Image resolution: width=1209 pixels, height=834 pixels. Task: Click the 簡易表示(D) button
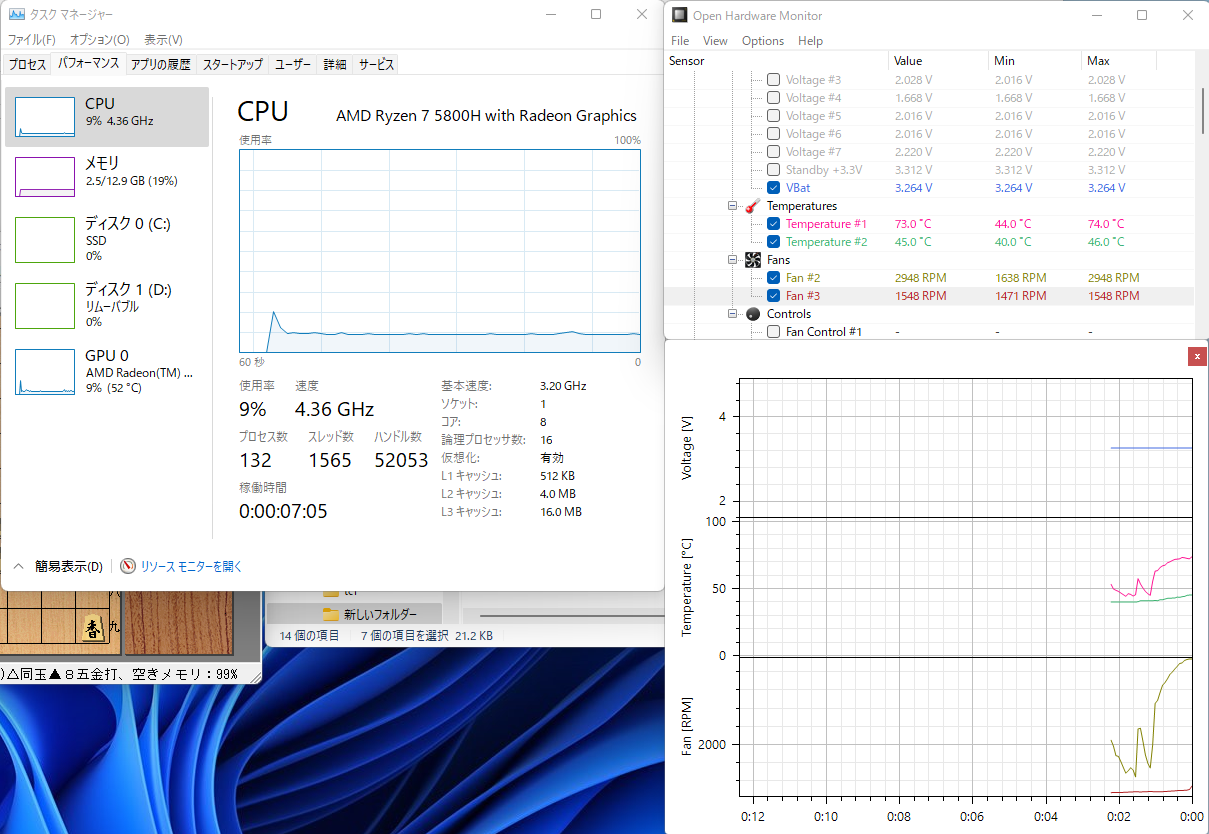[68, 566]
